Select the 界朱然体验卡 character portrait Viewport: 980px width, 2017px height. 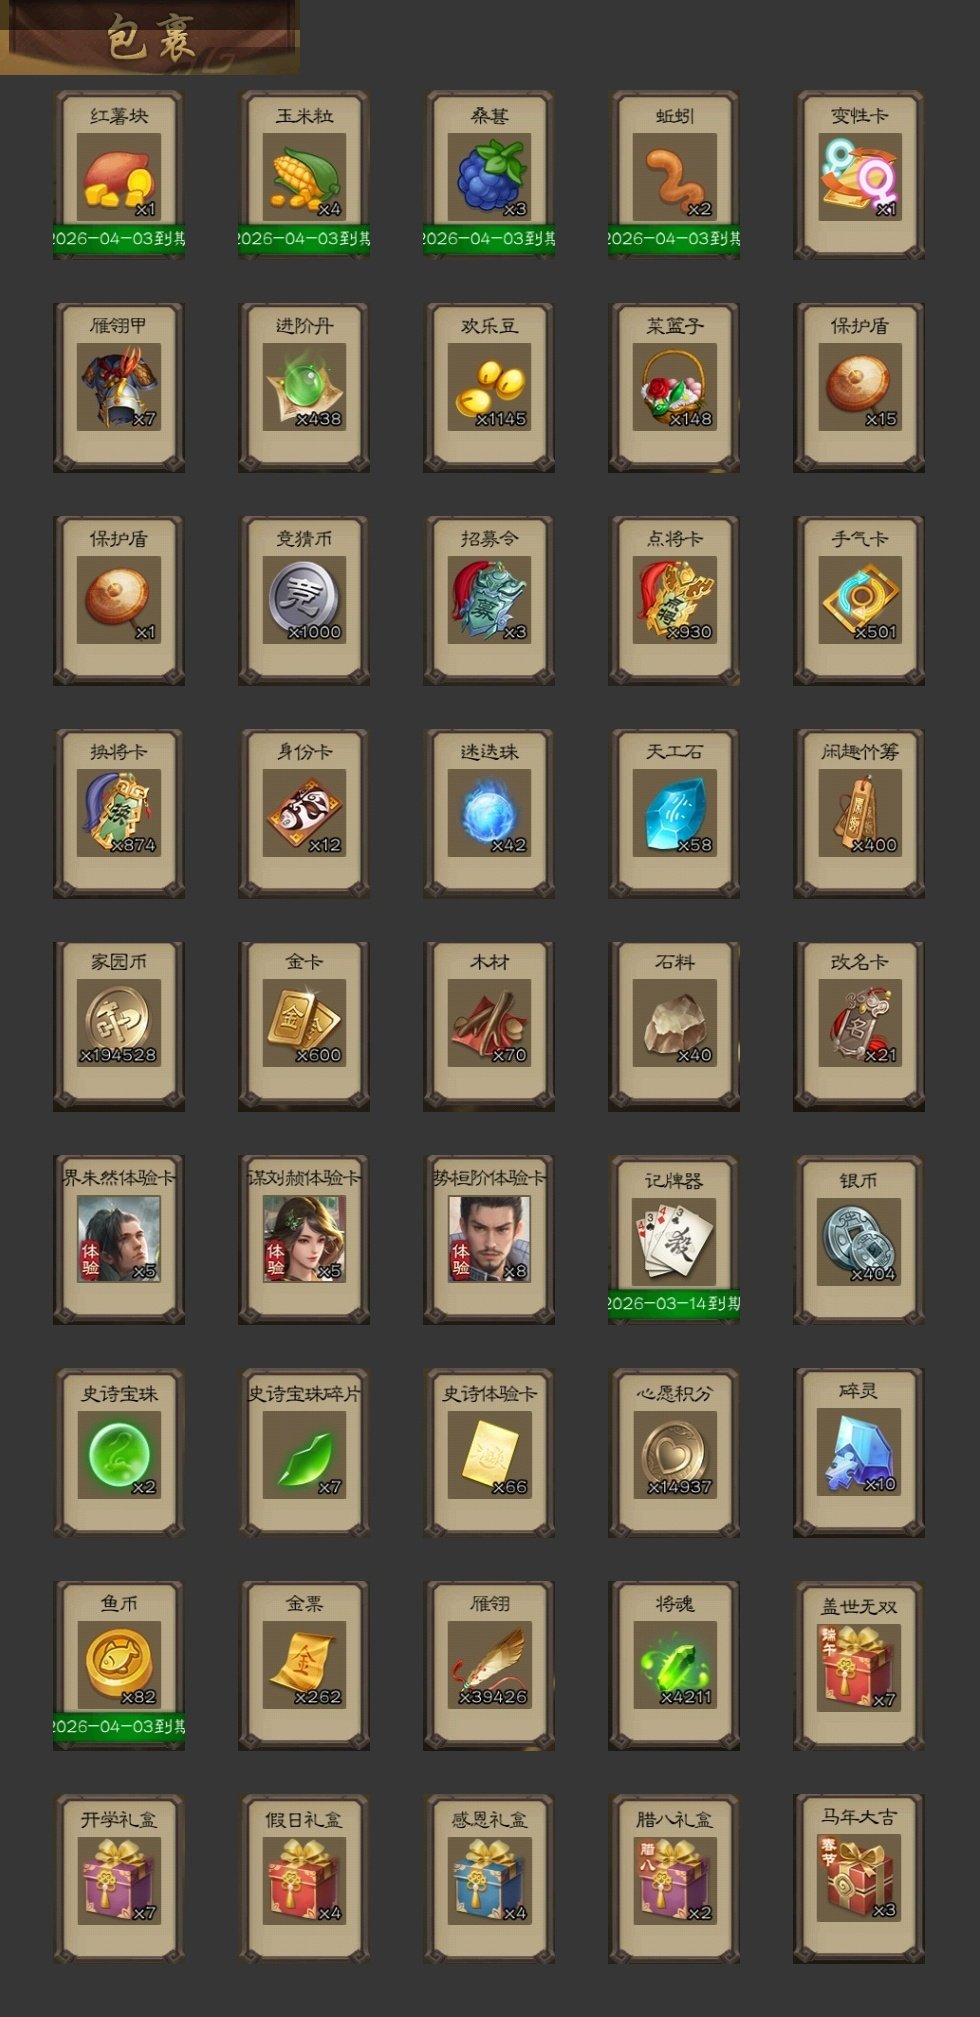tap(119, 1240)
